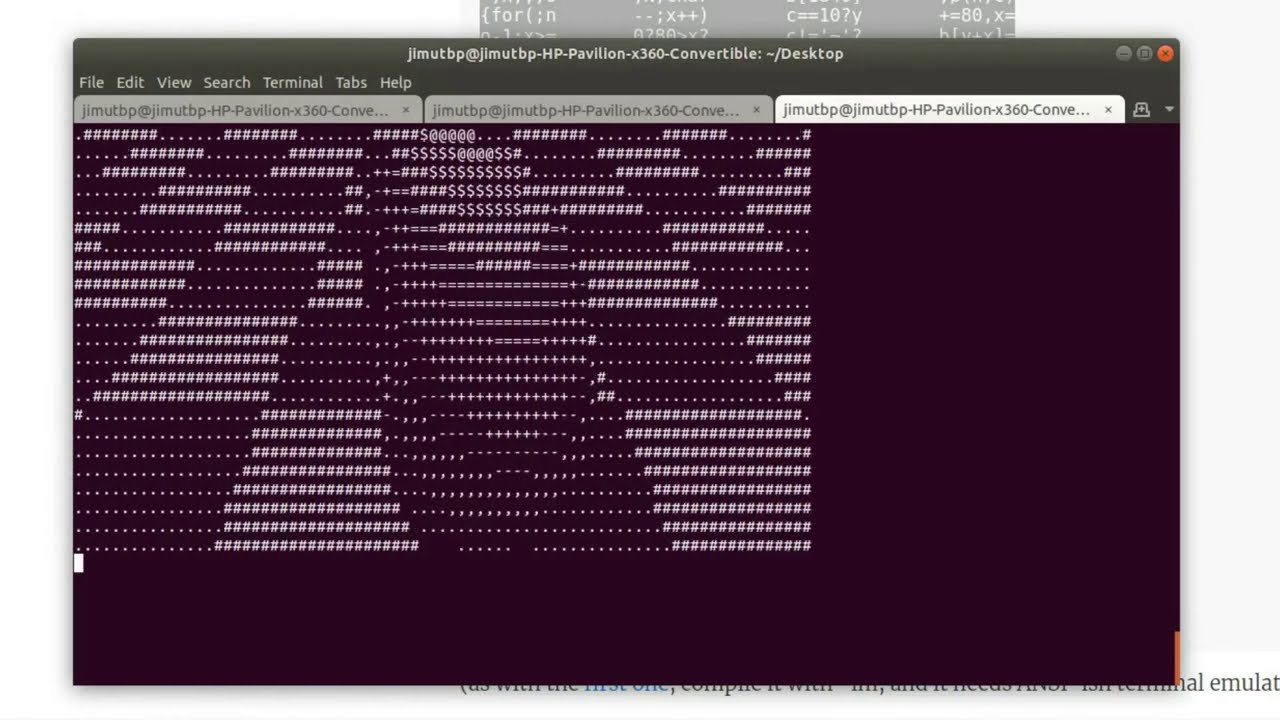Open the Terminal menu

292,82
